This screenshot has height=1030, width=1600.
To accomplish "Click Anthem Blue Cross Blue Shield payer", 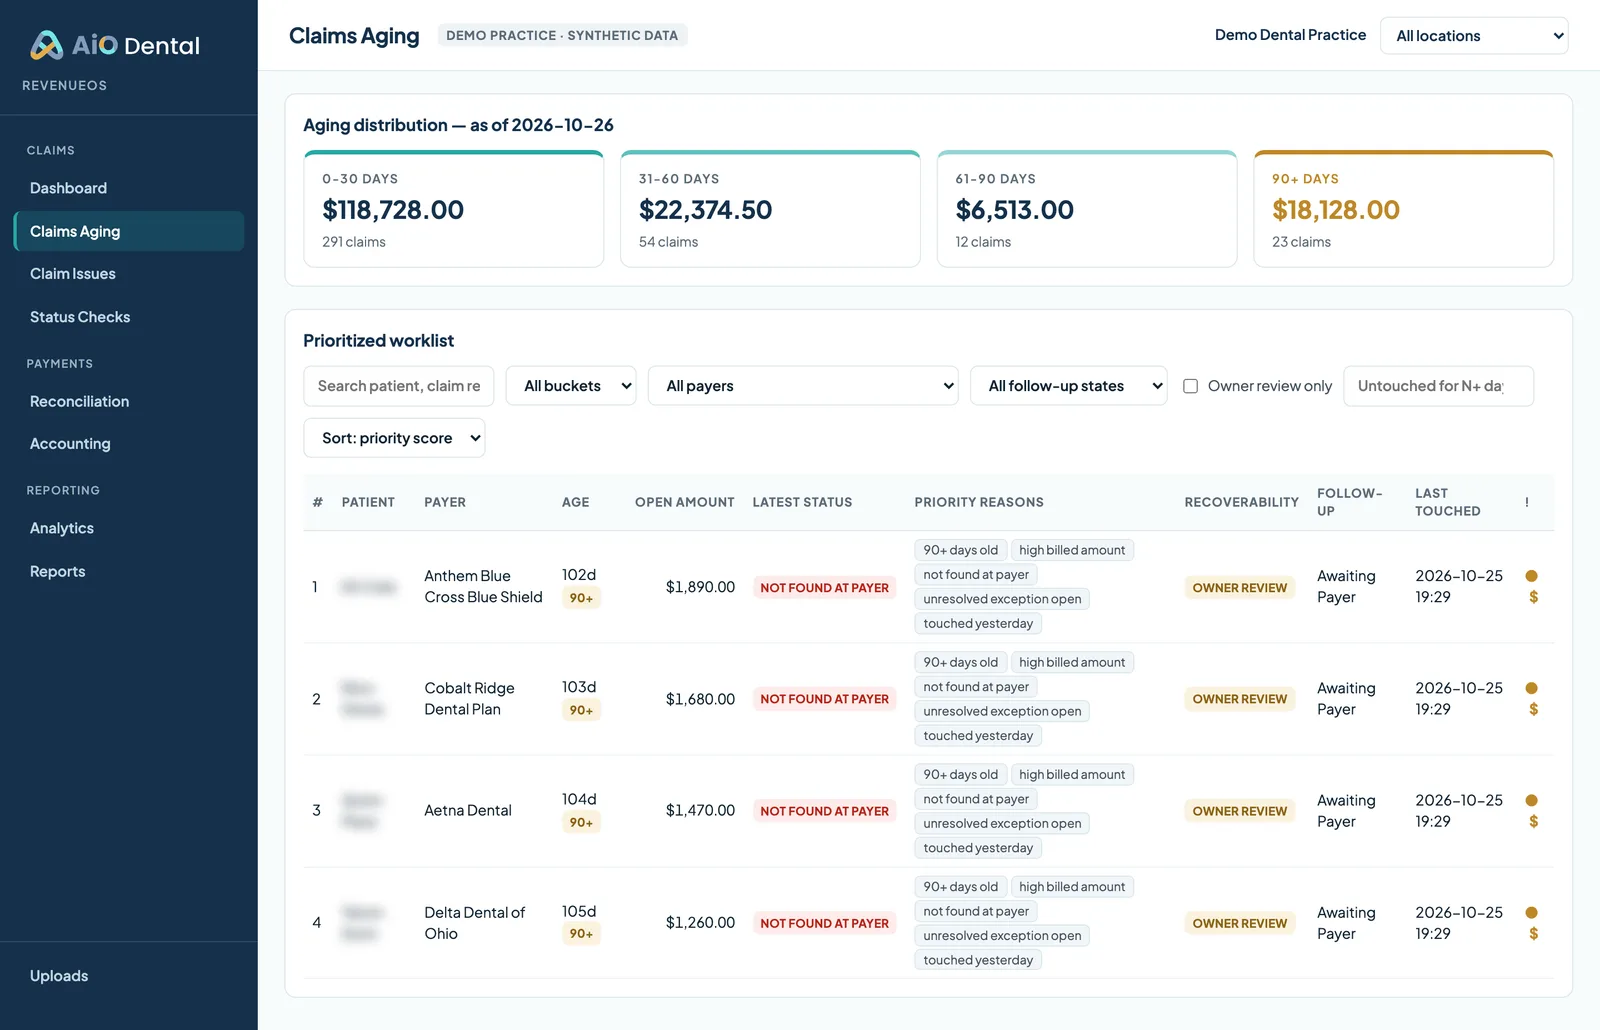I will click(x=483, y=586).
